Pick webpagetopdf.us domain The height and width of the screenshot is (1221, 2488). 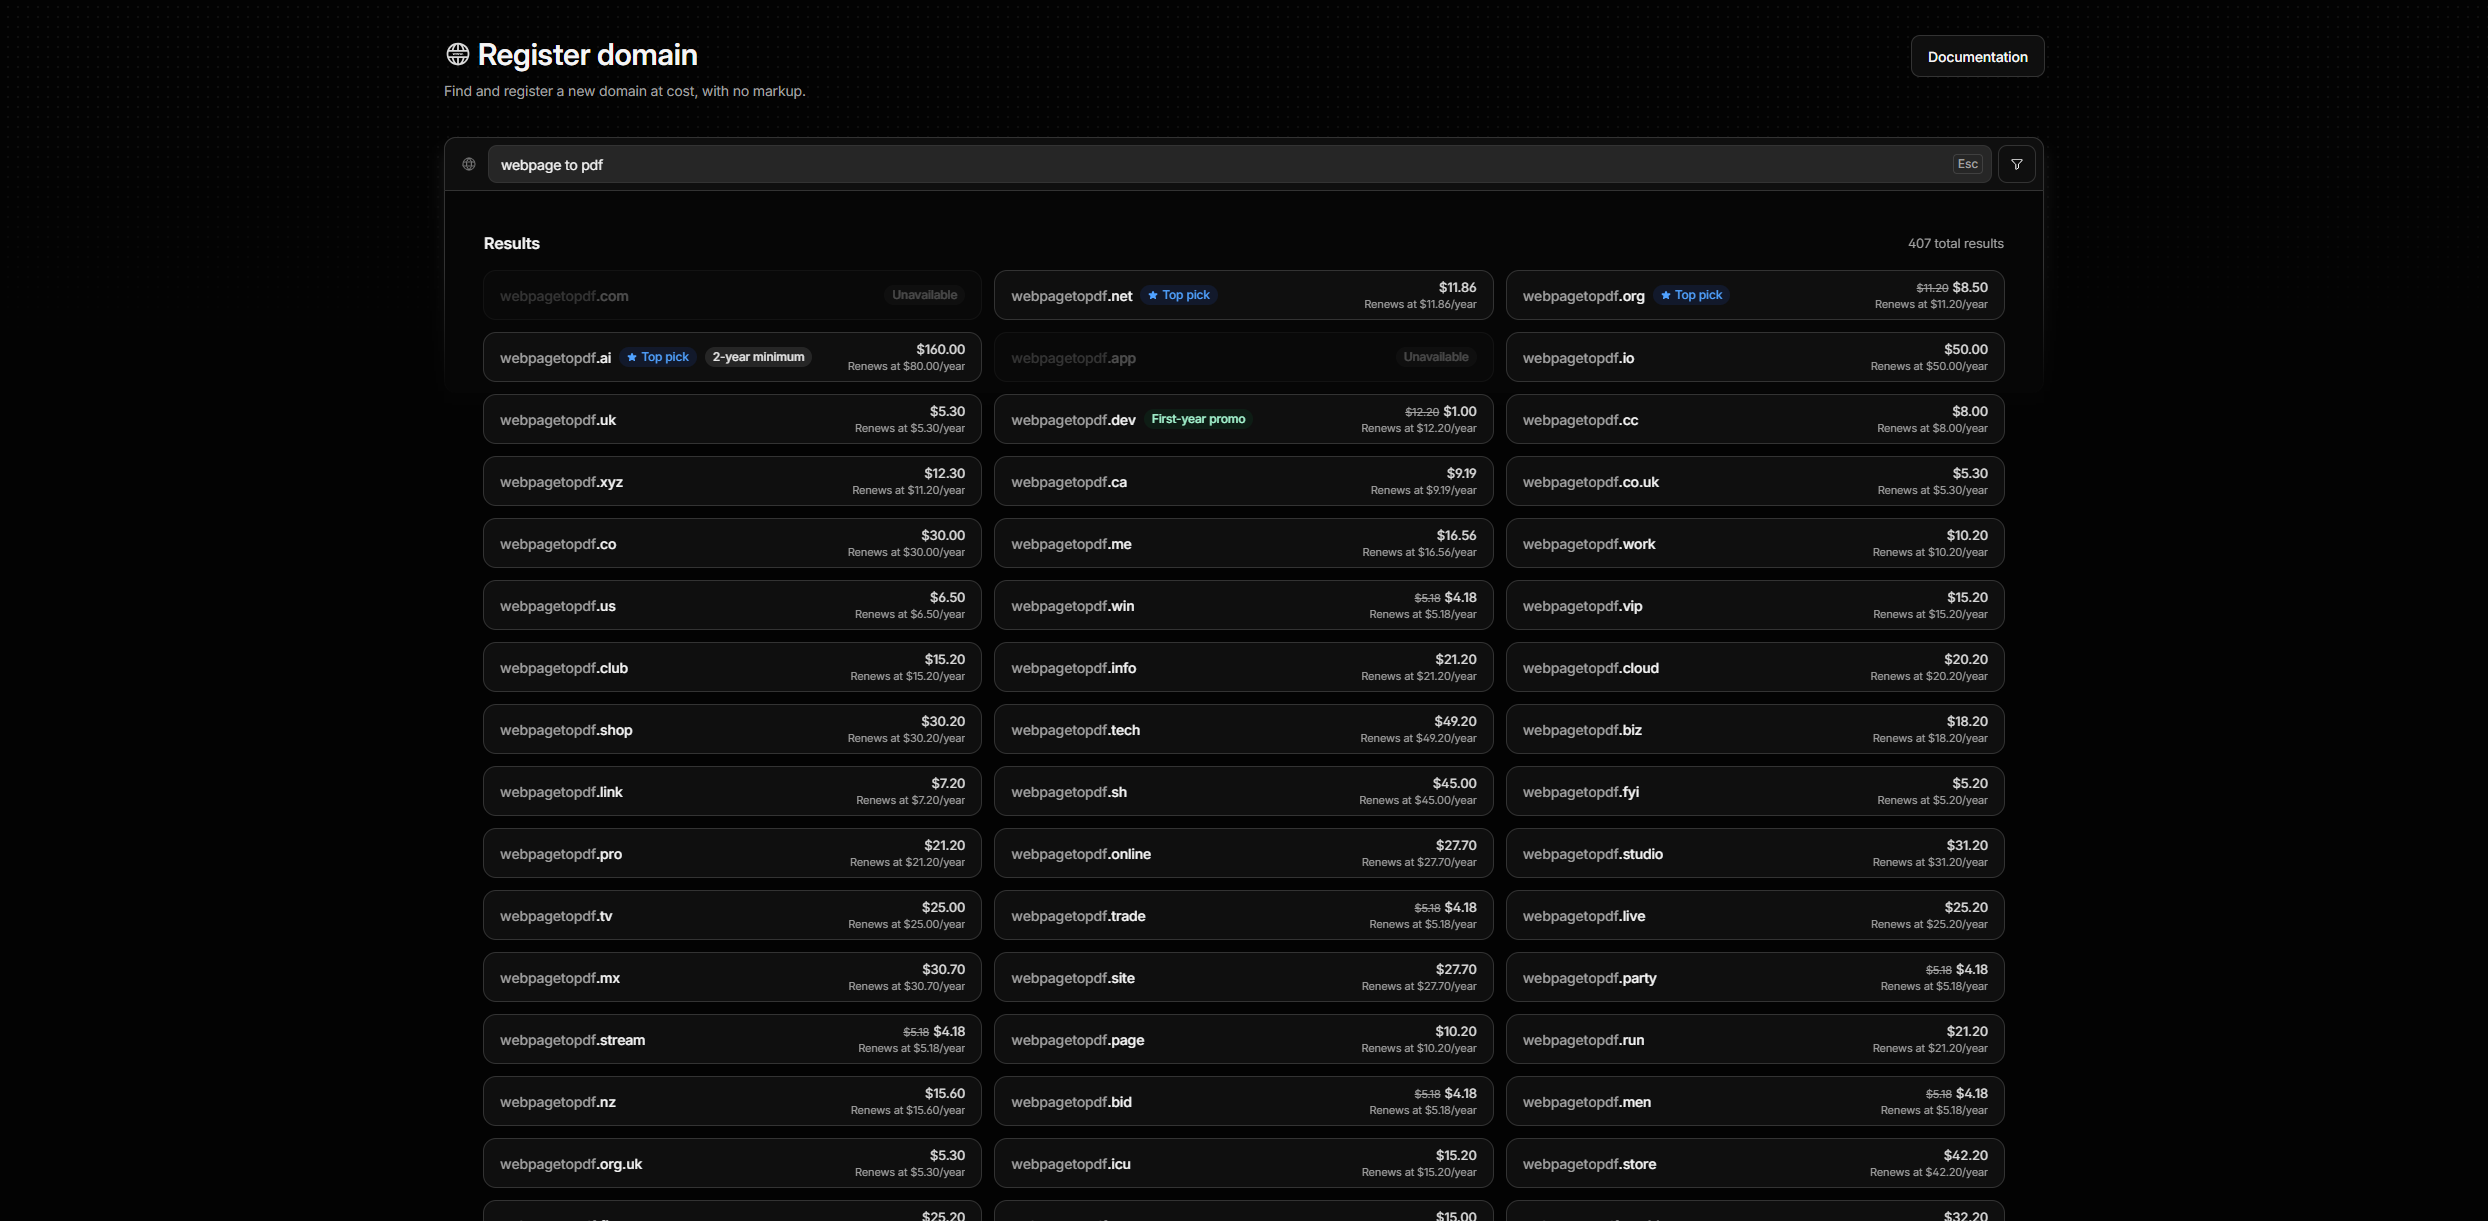tap(732, 605)
